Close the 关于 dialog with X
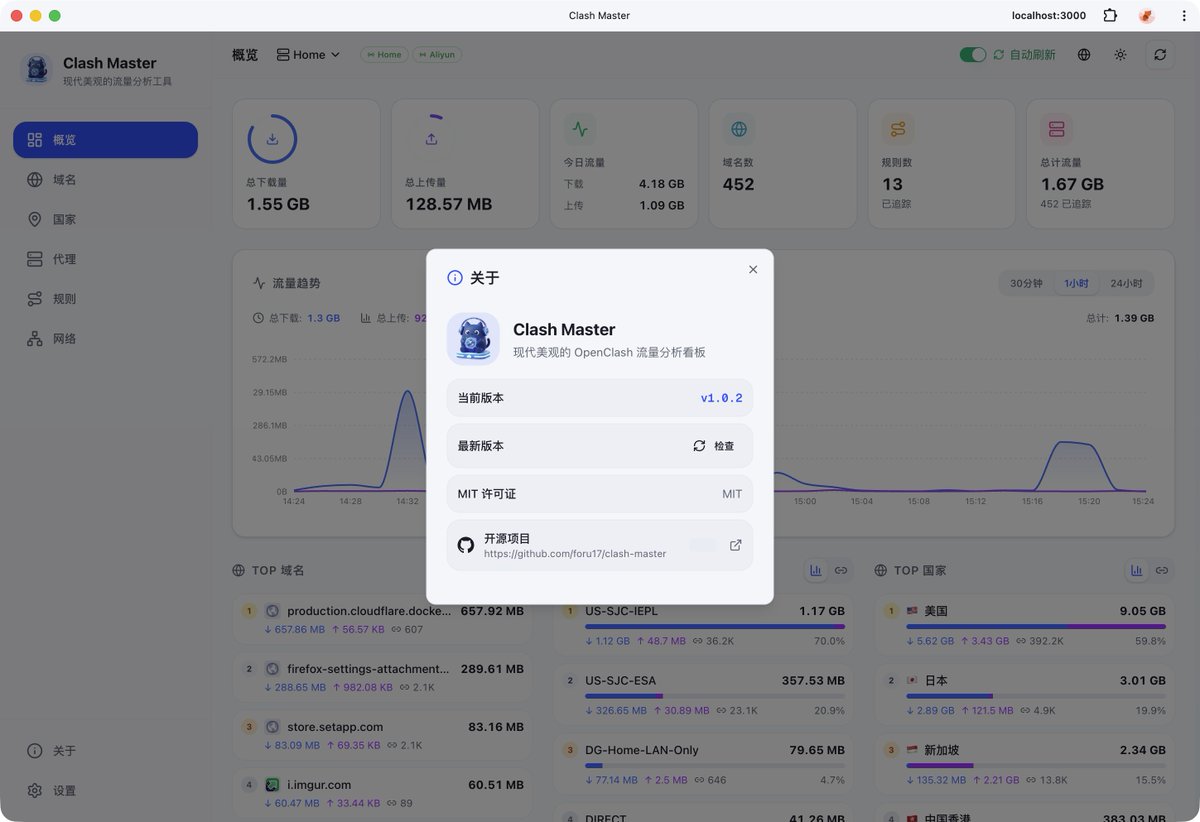Viewport: 1200px width, 822px height. coord(753,269)
